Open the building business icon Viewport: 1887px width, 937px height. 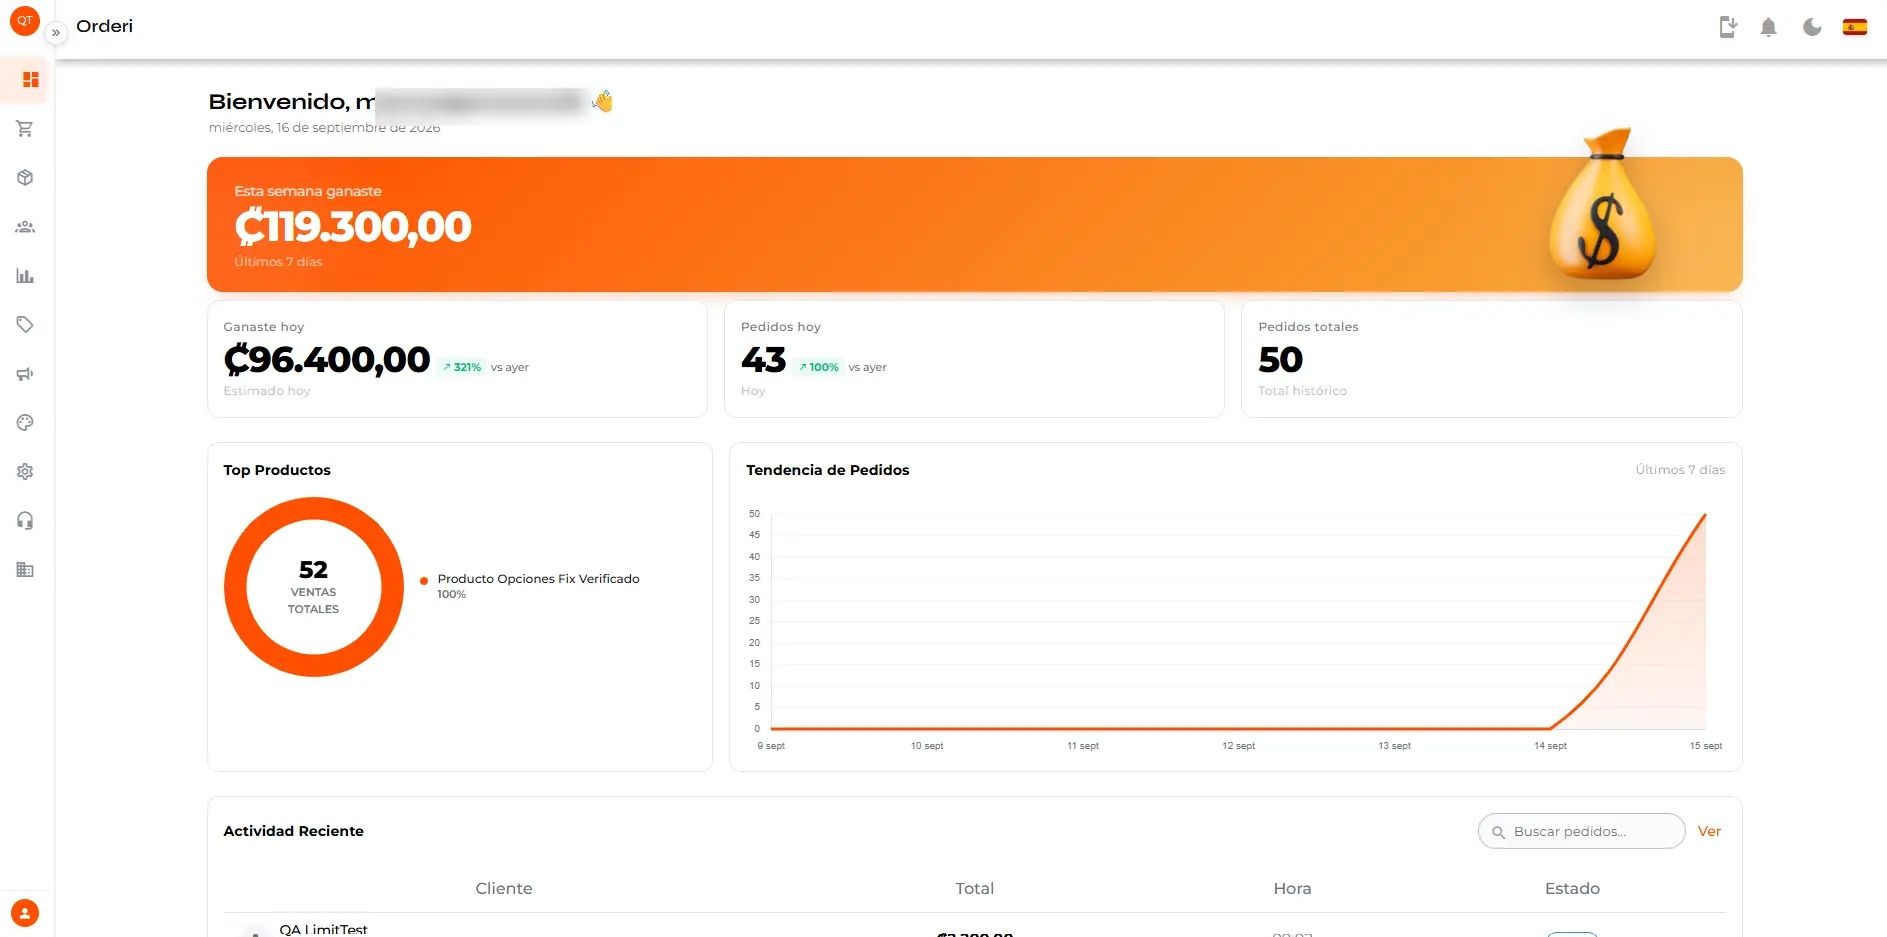[x=25, y=569]
